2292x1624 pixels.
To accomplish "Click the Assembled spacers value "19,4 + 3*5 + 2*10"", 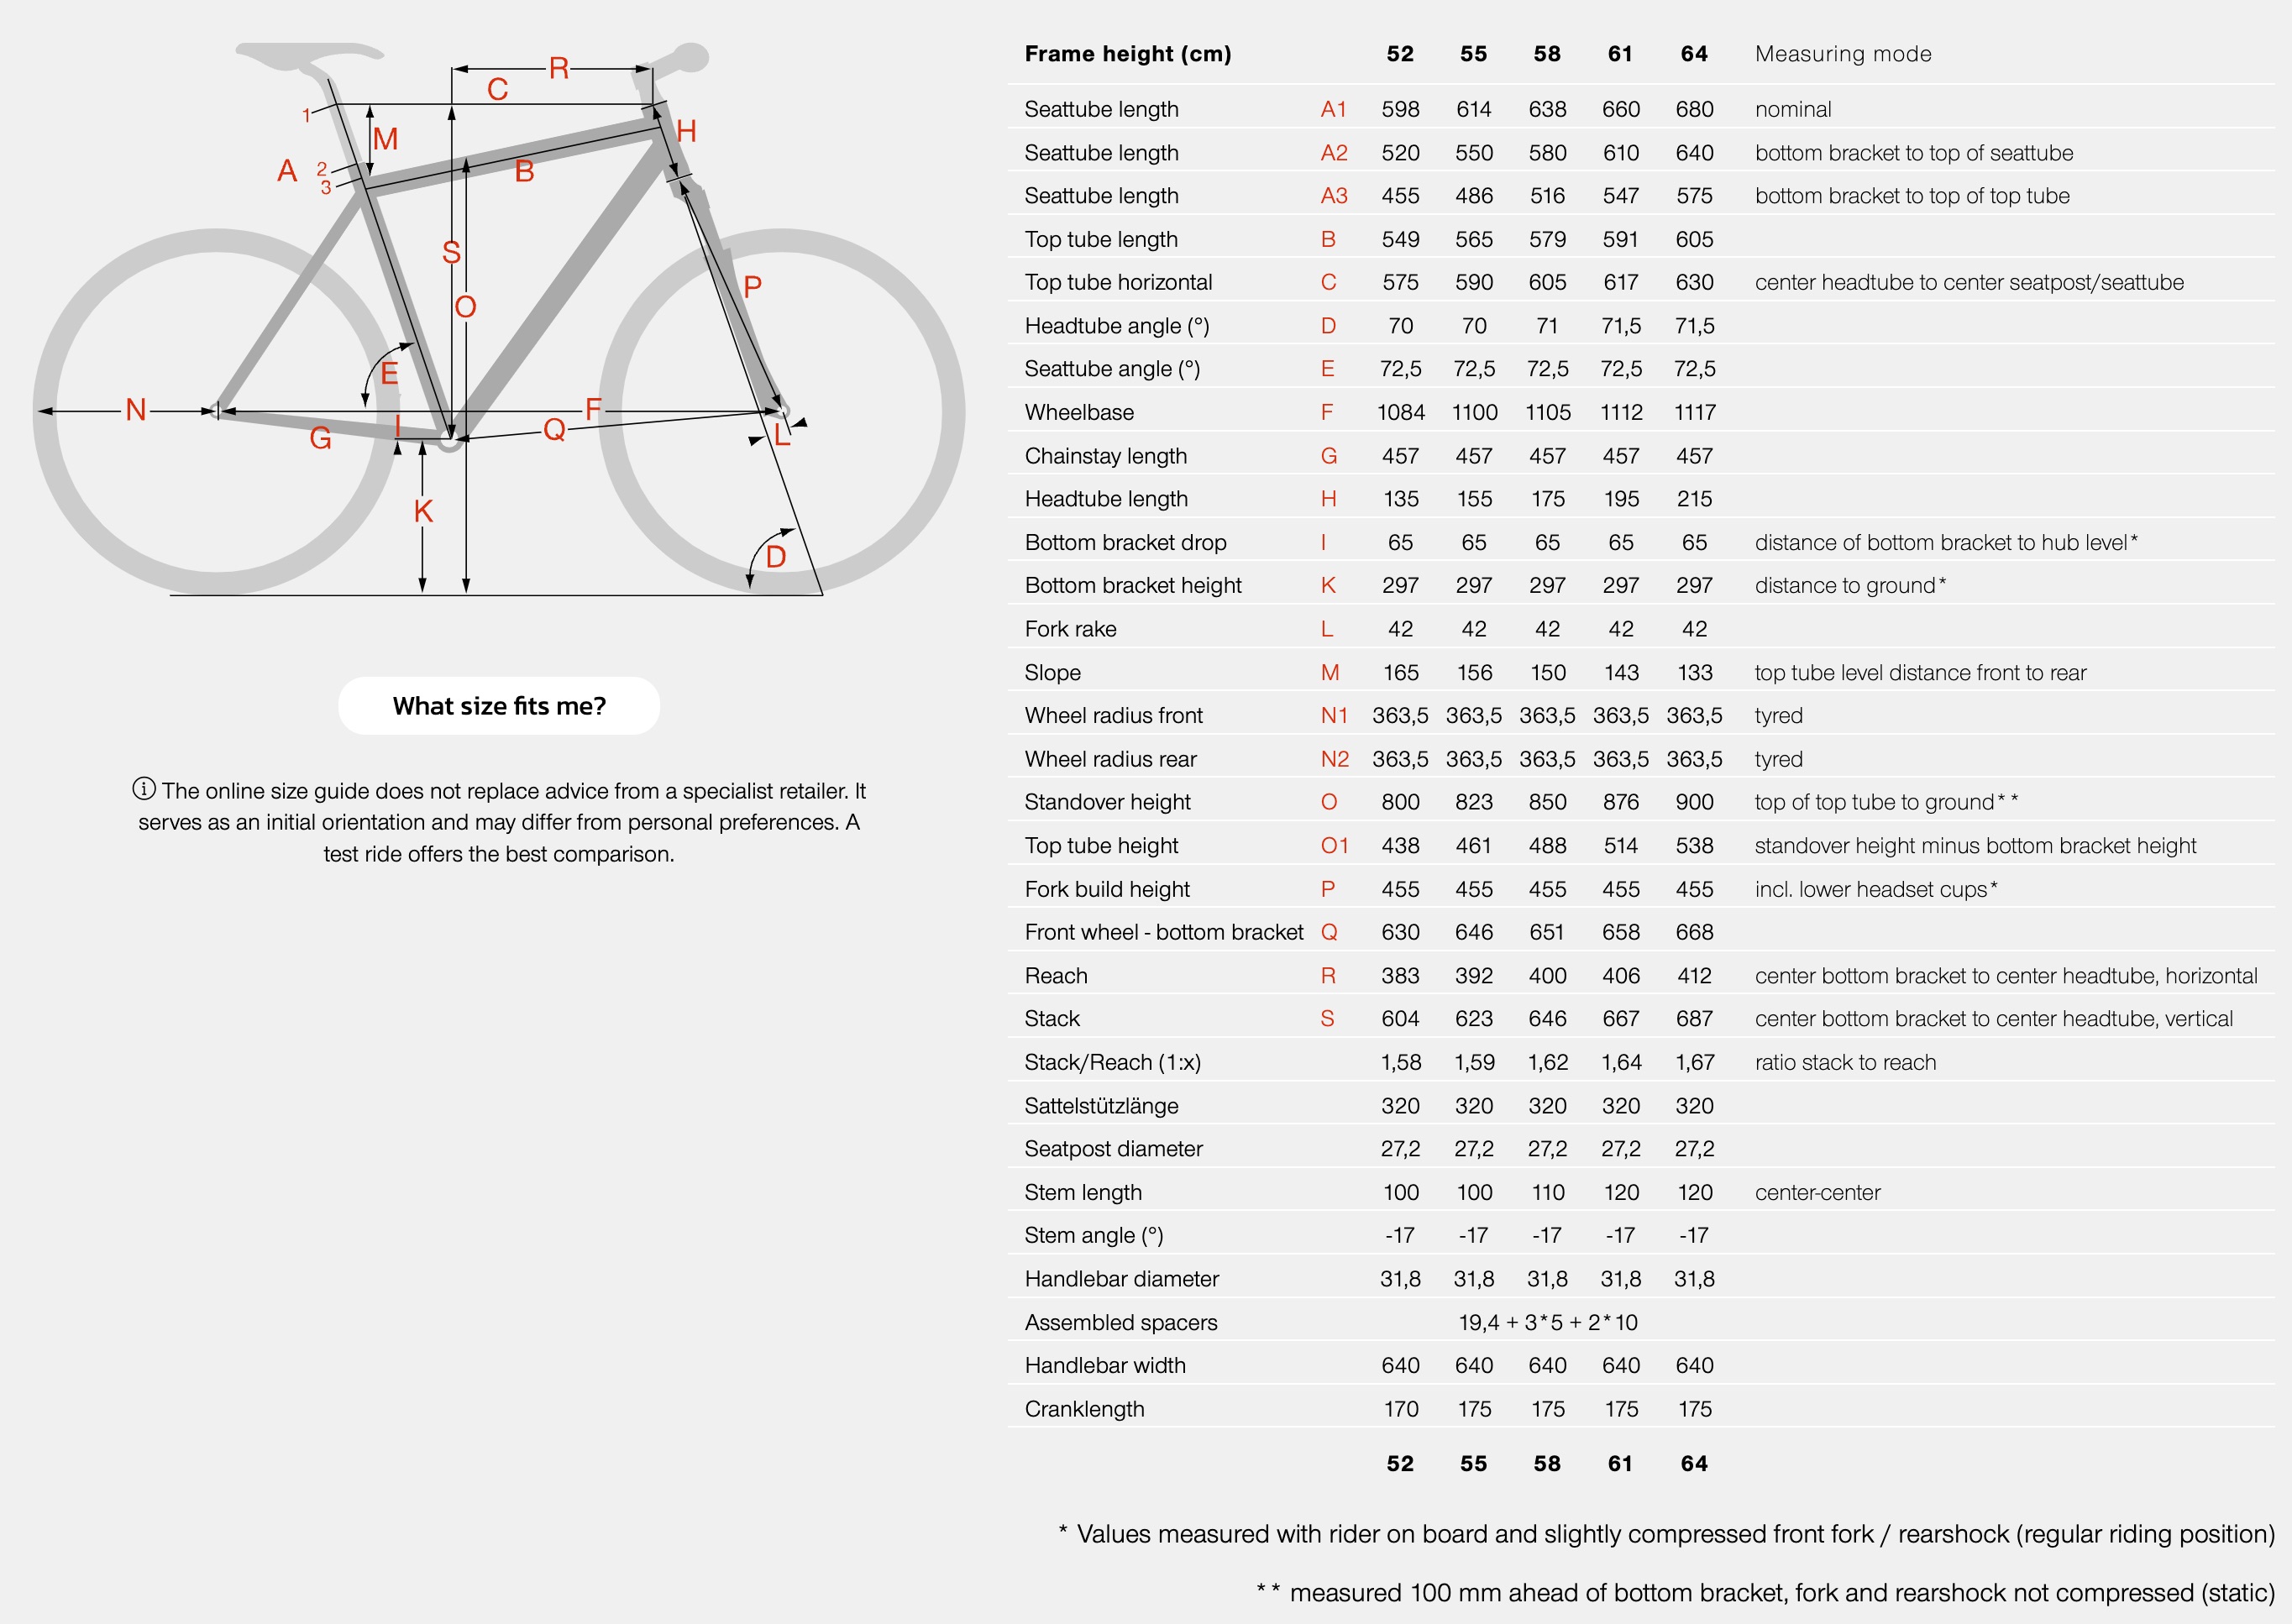I will (1547, 1322).
